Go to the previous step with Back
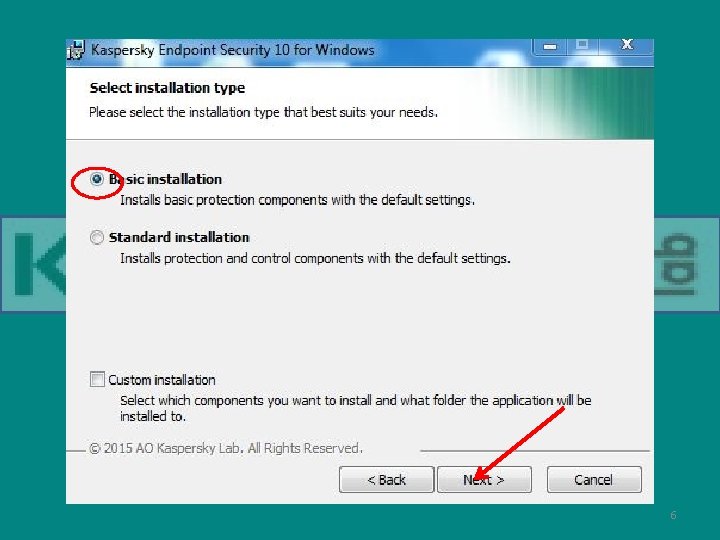Screen dimensions: 720x540 click(x=387, y=480)
